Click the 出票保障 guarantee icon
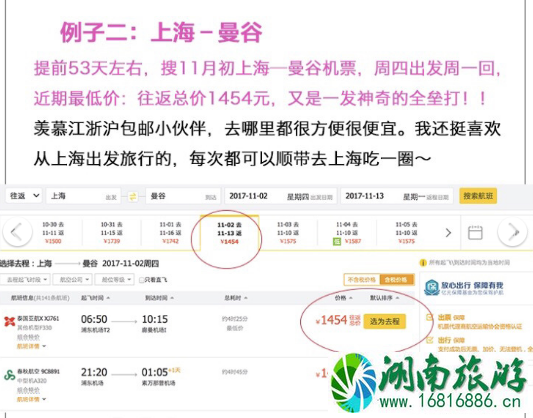This screenshot has height=418, width=533. tap(430, 317)
